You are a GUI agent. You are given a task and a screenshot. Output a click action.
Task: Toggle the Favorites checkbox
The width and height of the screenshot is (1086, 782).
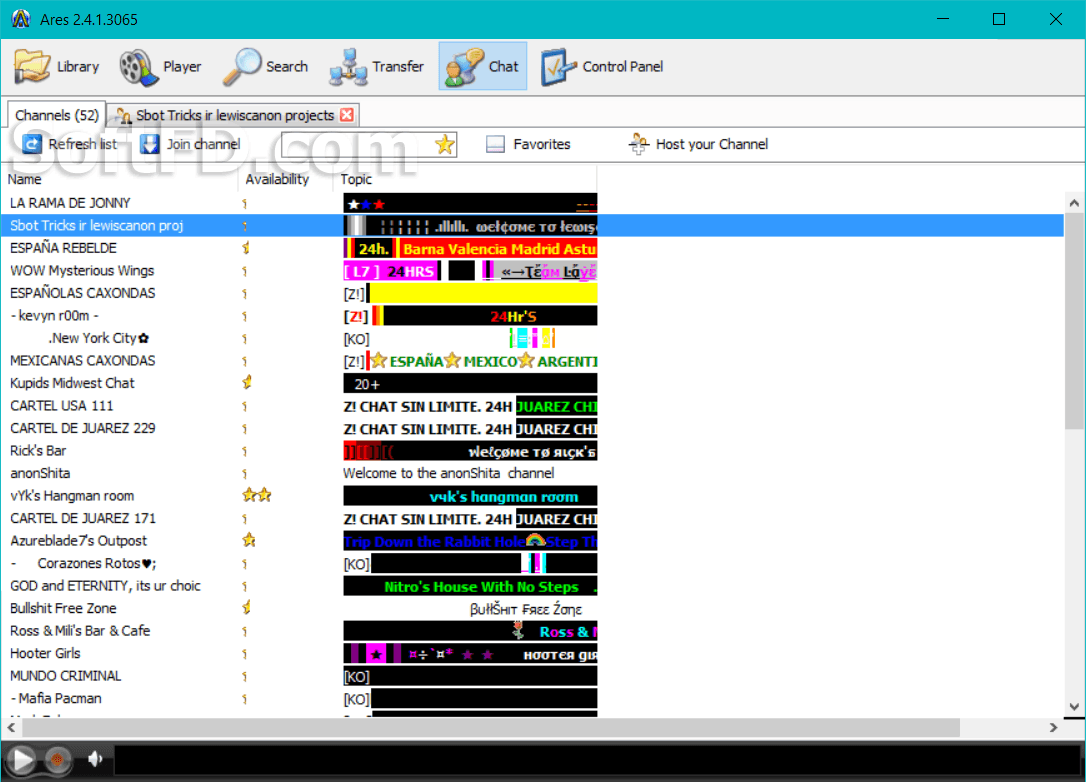click(x=495, y=144)
